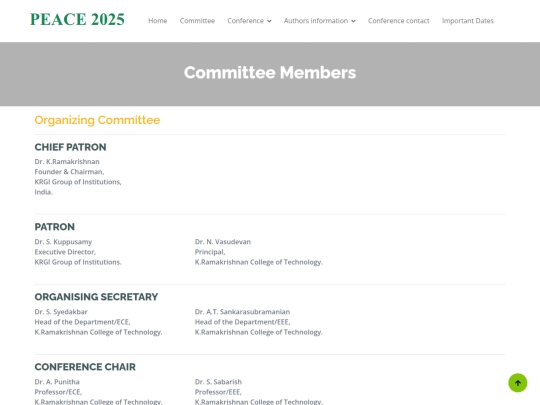Open the Conference menu item
The image size is (540, 405).
pos(246,21)
